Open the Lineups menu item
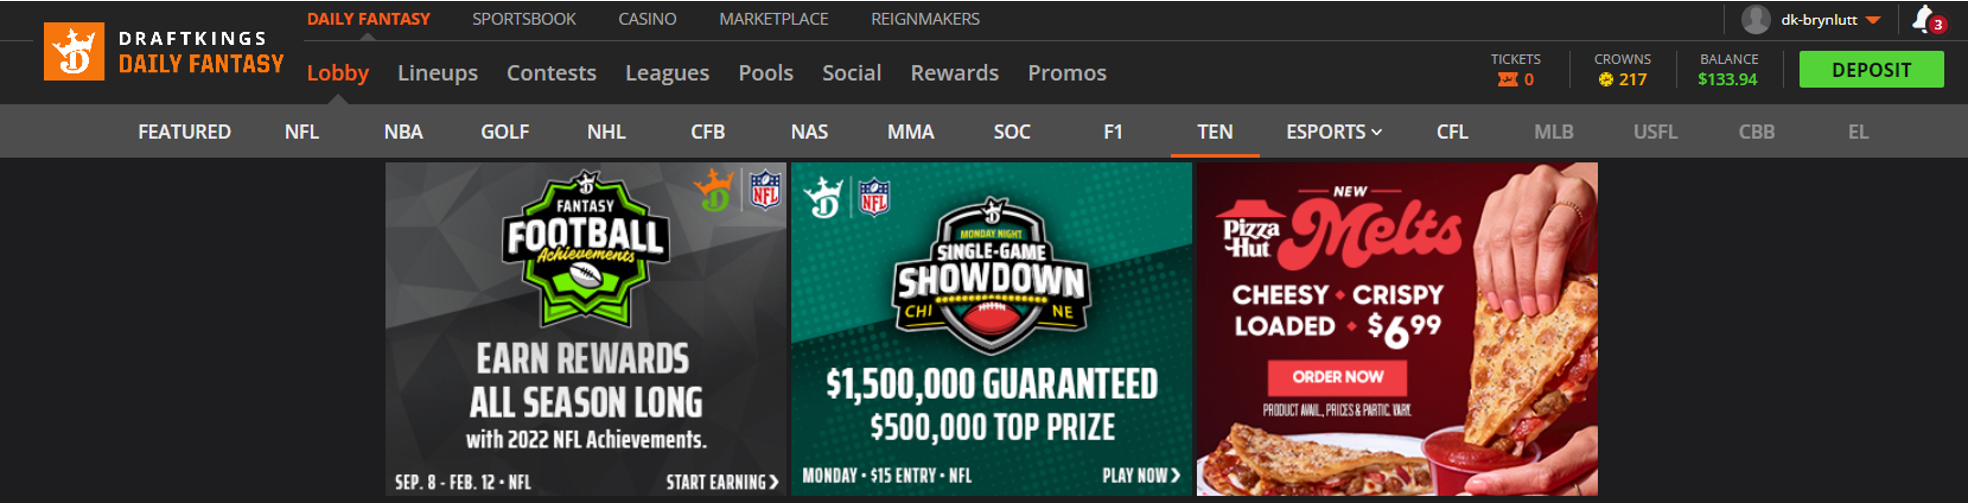Viewport: 1968px width, 504px height. click(438, 73)
